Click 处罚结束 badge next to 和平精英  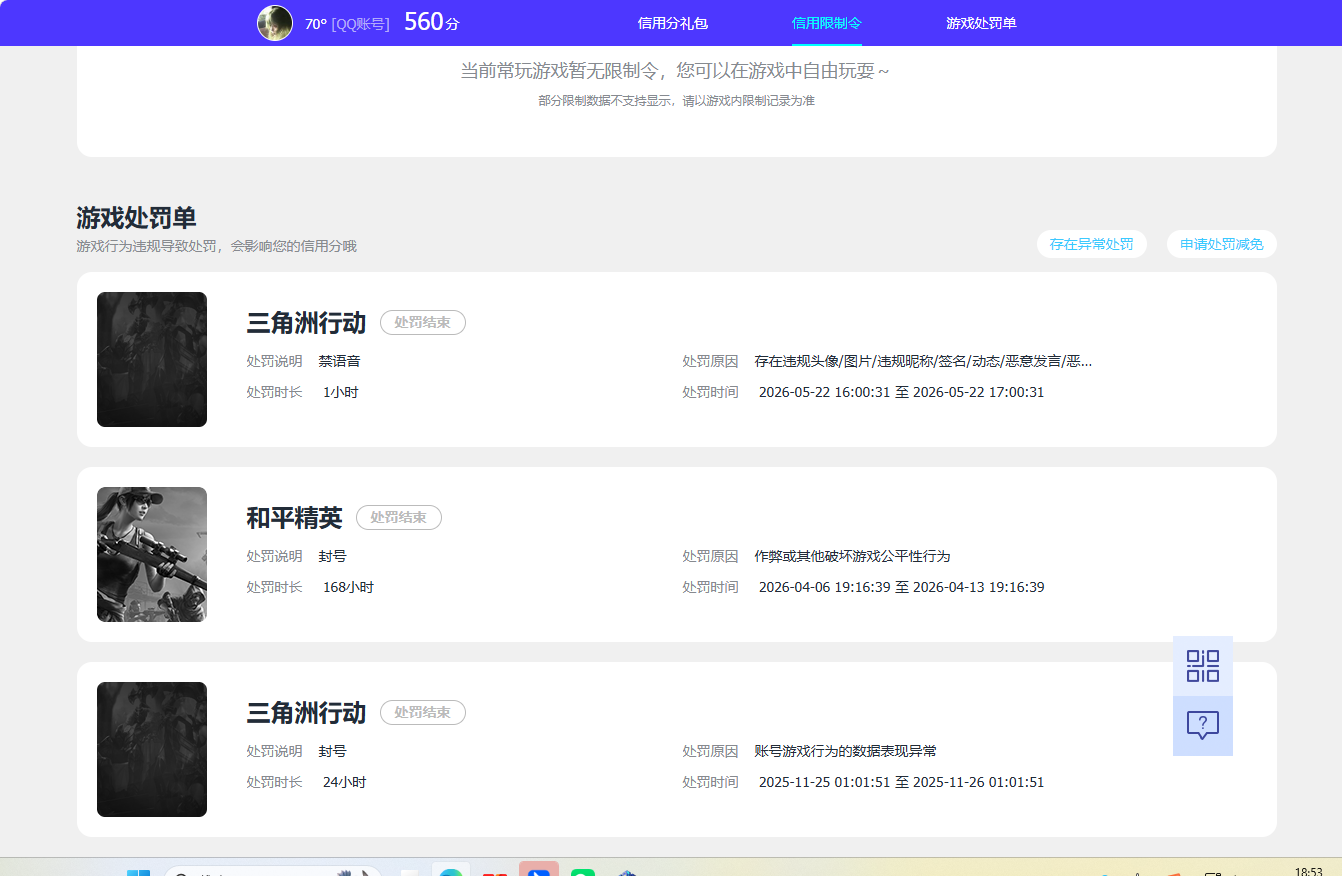tap(399, 517)
